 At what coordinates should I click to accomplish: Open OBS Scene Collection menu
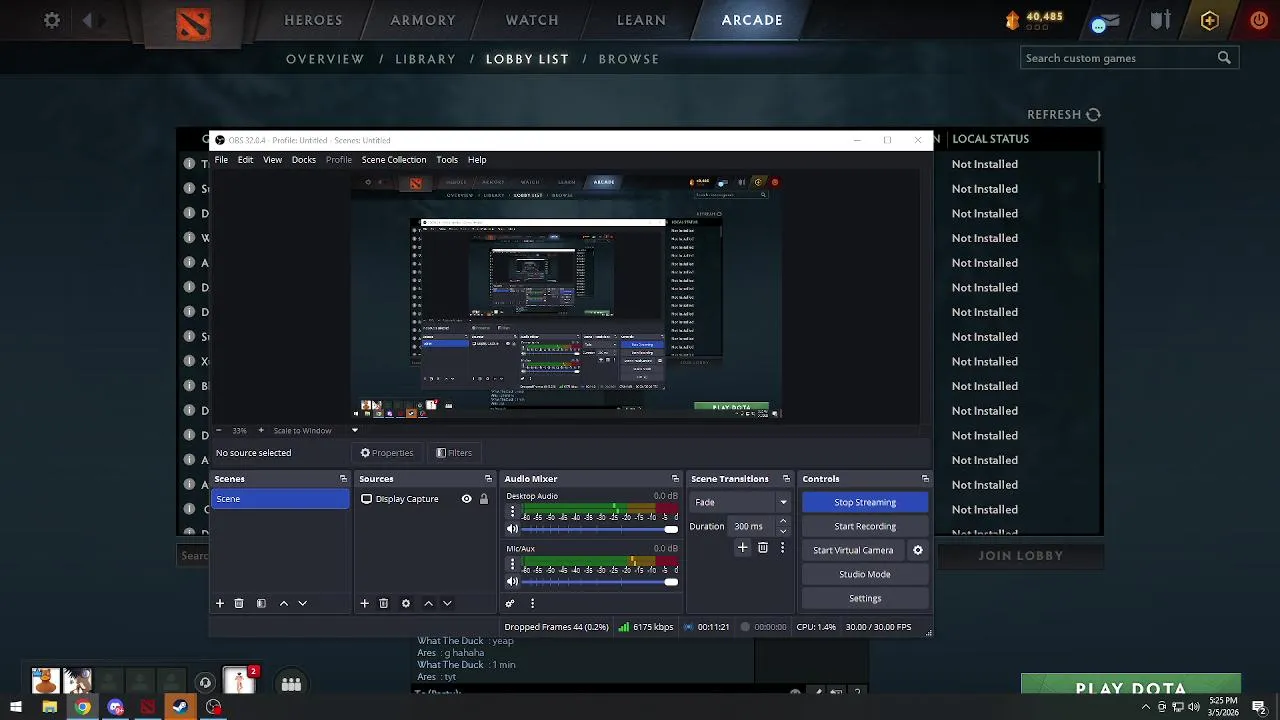[394, 160]
